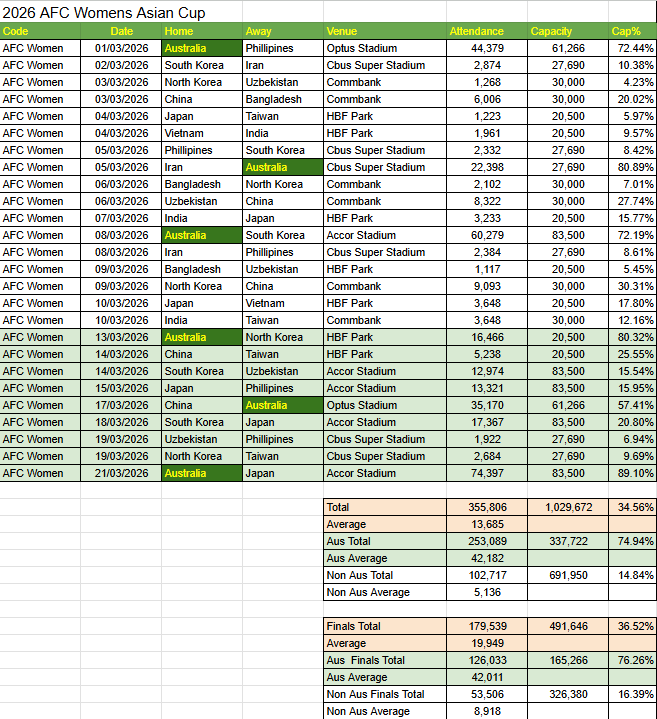This screenshot has height=719, width=657.
Task: Select attendance cell 13,321
Action: (x=487, y=388)
